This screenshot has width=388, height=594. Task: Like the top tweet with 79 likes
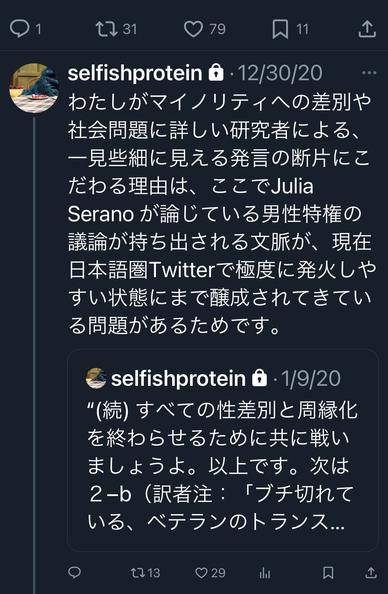point(205,29)
